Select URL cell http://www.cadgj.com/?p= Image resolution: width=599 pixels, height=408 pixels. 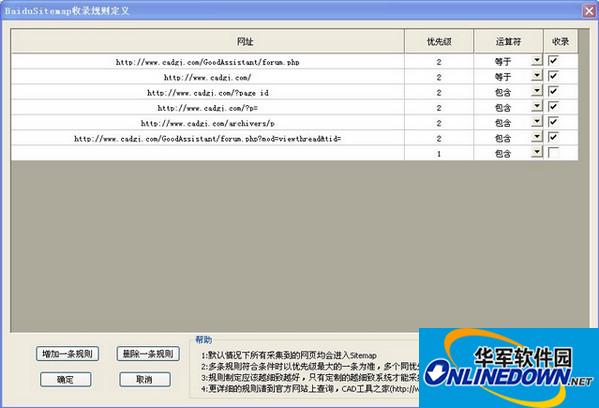point(207,108)
